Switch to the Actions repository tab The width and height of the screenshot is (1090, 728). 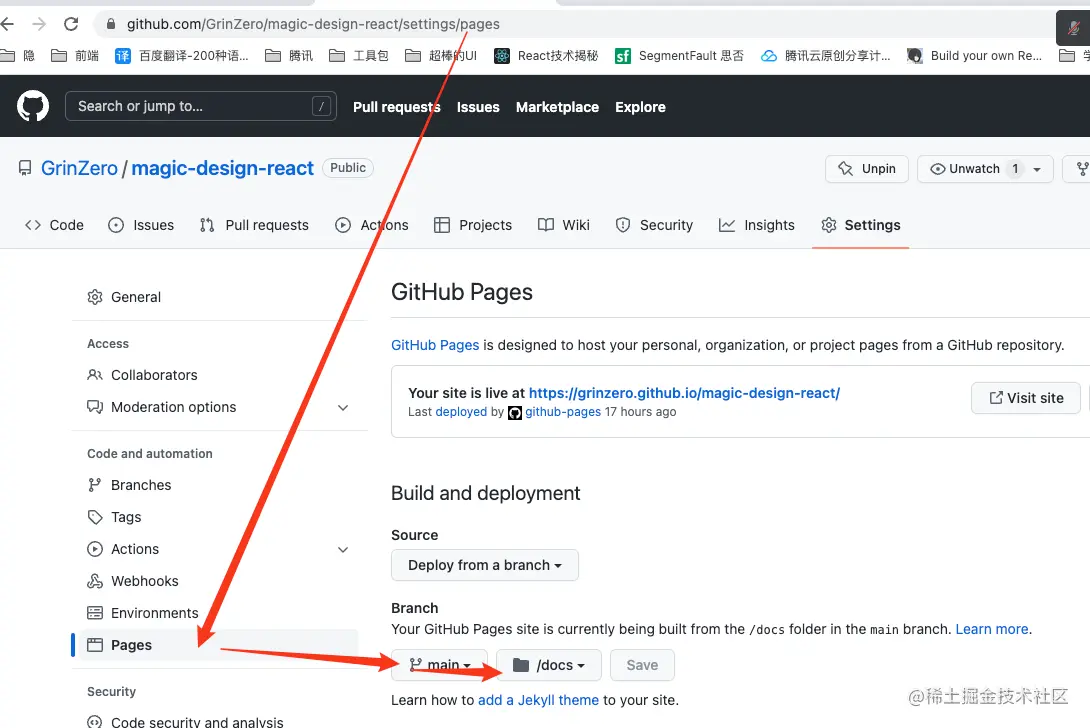coord(372,225)
